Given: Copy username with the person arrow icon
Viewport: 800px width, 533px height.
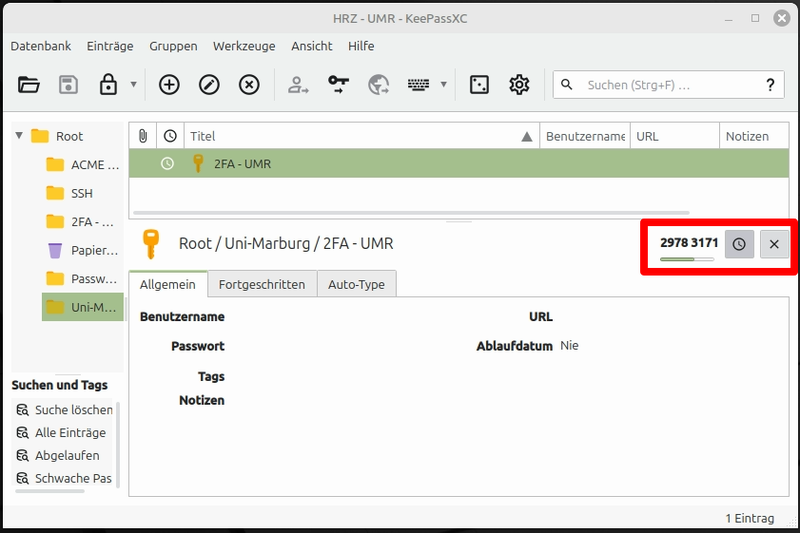Looking at the screenshot, I should click(x=298, y=85).
